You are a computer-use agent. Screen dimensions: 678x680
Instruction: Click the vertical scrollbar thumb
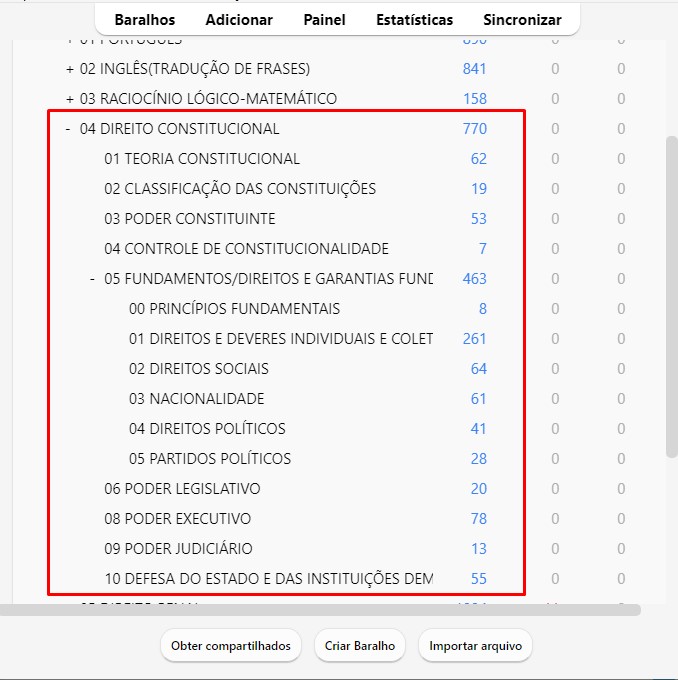tap(672, 297)
